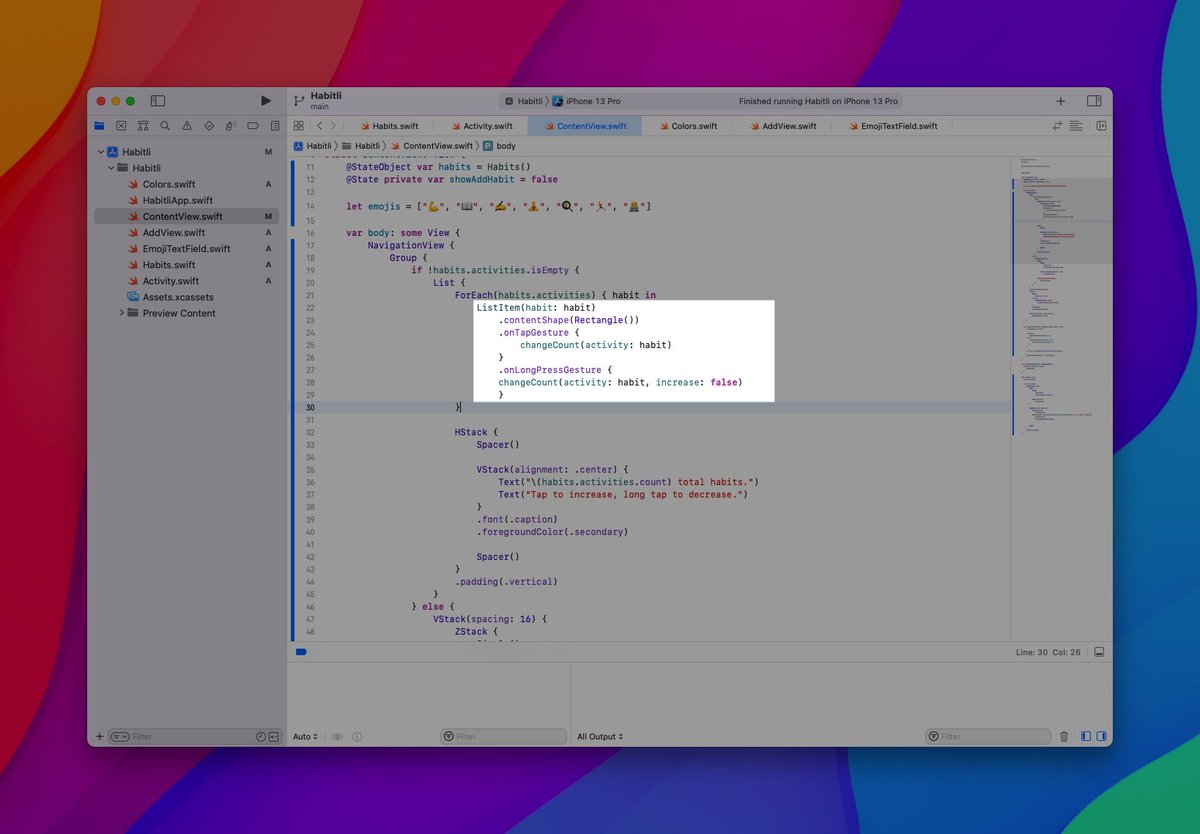
Task: Show the Breakpoint navigator
Action: point(252,126)
